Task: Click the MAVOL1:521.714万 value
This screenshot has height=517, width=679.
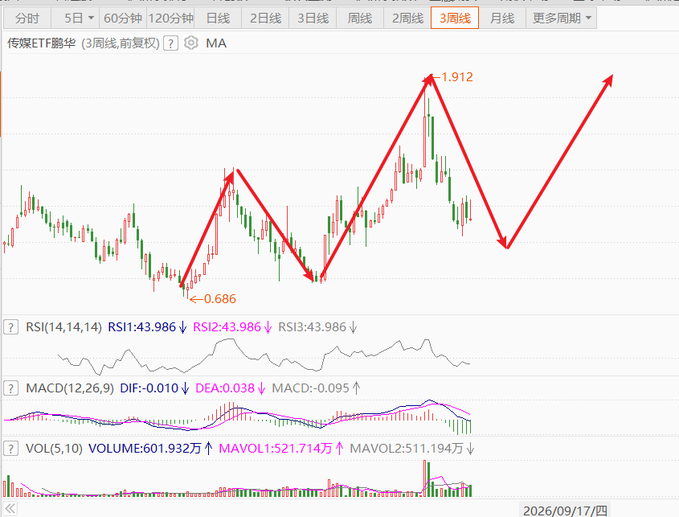Action: [275, 448]
